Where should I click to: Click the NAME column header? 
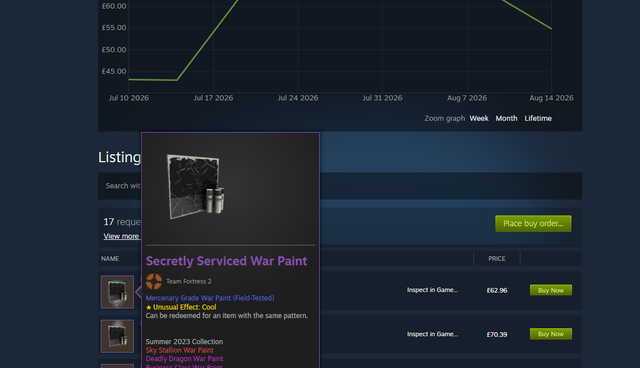coord(110,259)
